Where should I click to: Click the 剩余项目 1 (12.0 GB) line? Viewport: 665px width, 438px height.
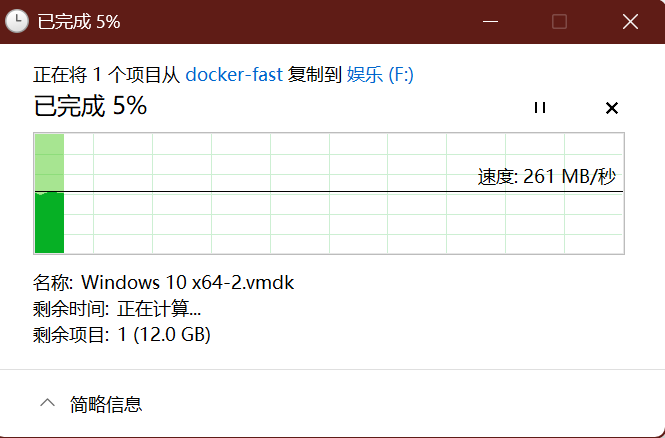click(x=122, y=334)
